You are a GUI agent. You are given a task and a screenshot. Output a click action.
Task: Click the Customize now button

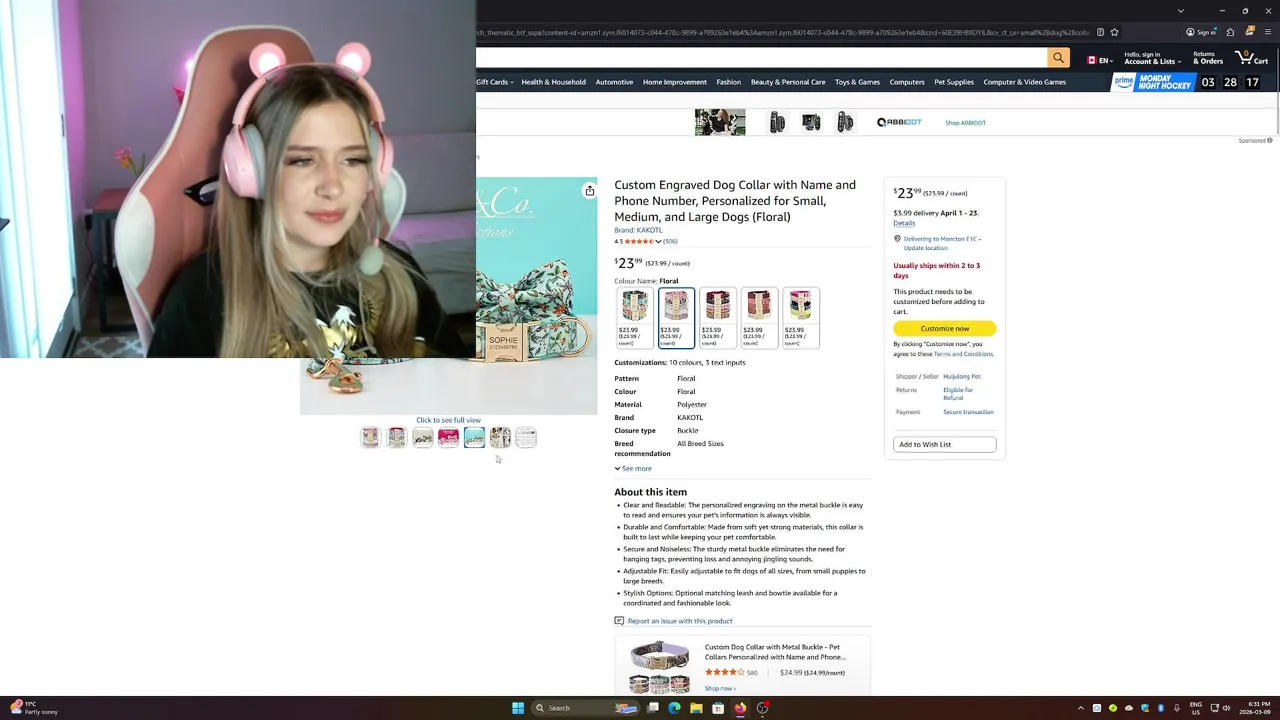pyautogui.click(x=945, y=328)
